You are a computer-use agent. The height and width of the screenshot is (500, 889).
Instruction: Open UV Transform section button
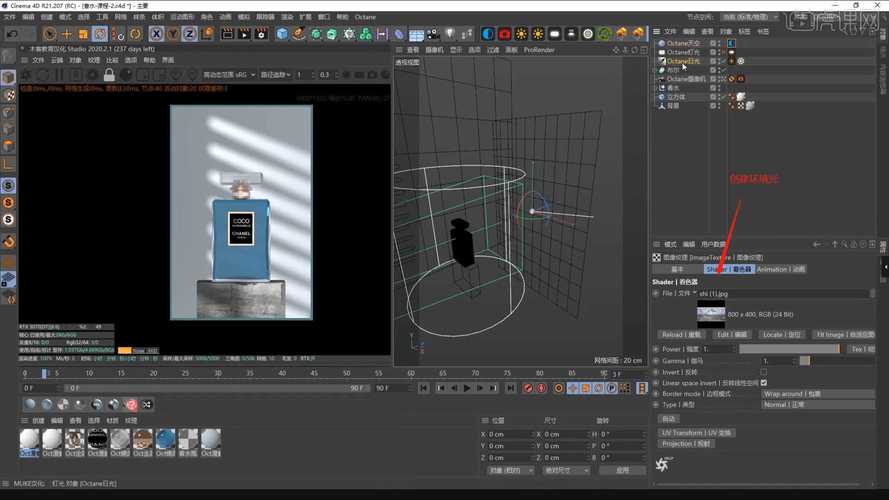(696, 433)
